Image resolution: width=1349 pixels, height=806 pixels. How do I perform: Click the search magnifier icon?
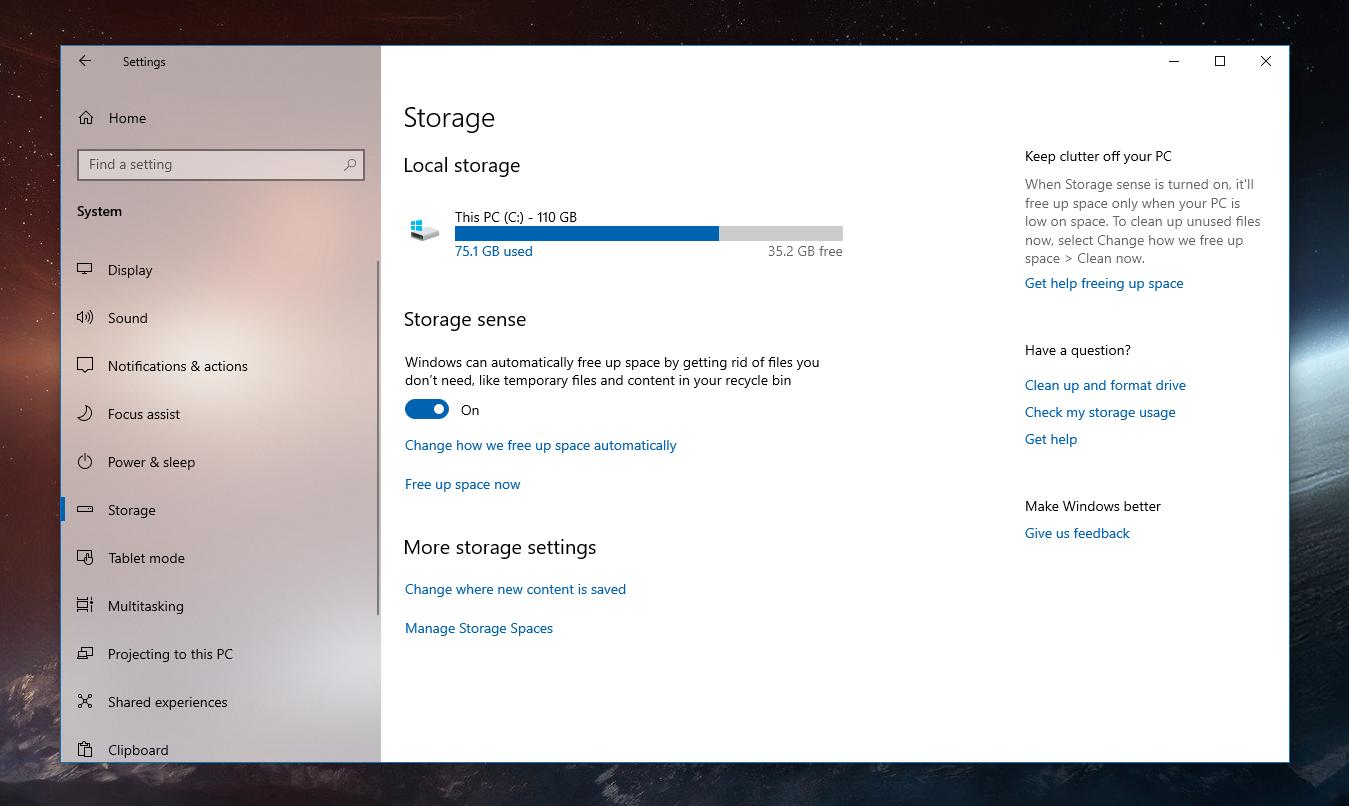349,165
